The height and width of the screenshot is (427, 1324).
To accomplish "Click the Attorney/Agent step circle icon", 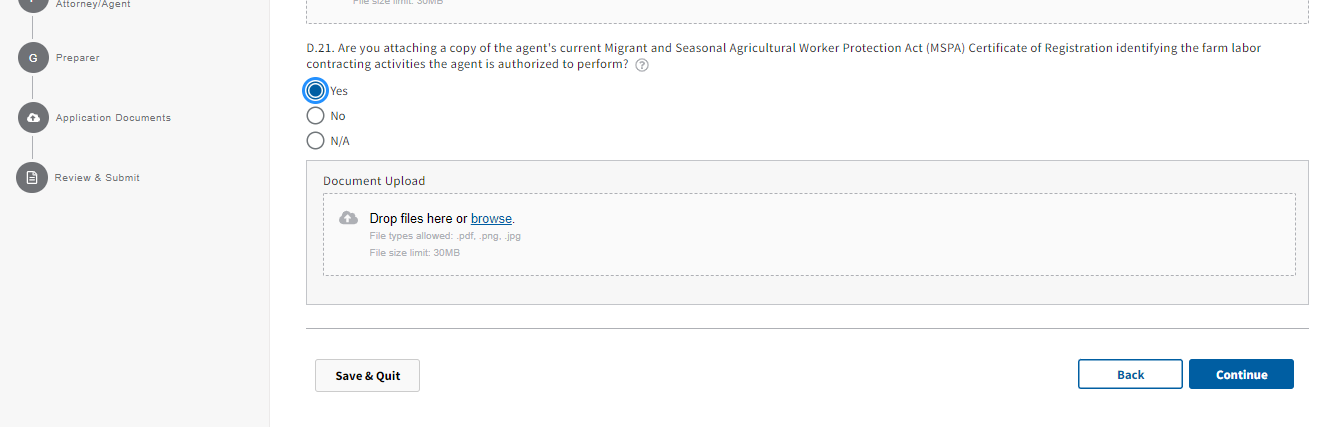I will coord(32,5).
